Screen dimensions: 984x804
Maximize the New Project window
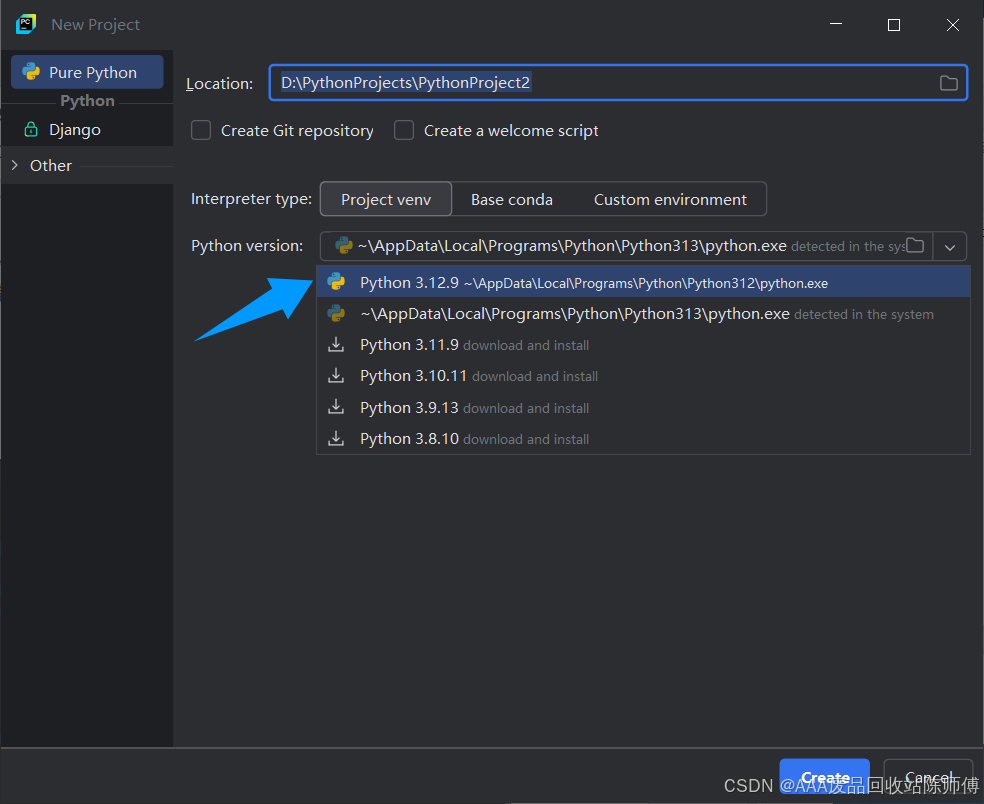[x=894, y=24]
